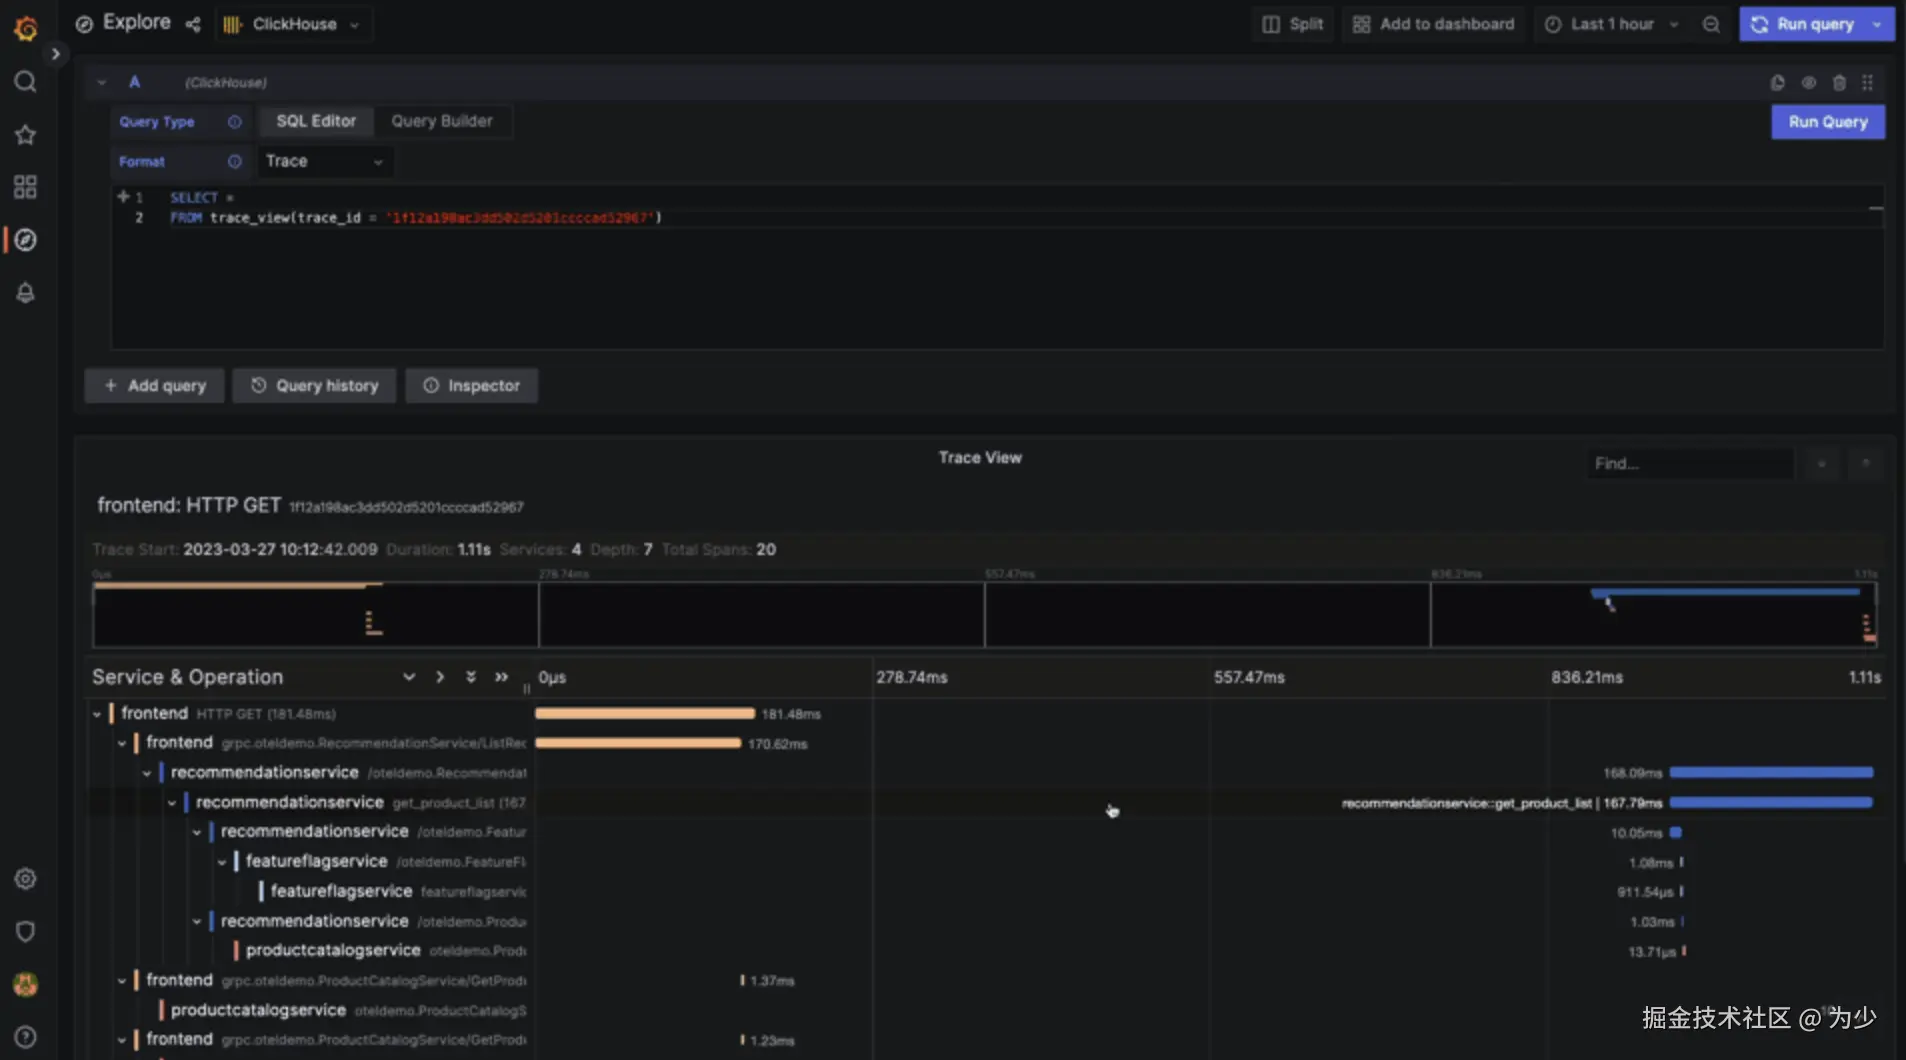Delete query A with trash icon
The image size is (1906, 1060).
pos(1839,83)
